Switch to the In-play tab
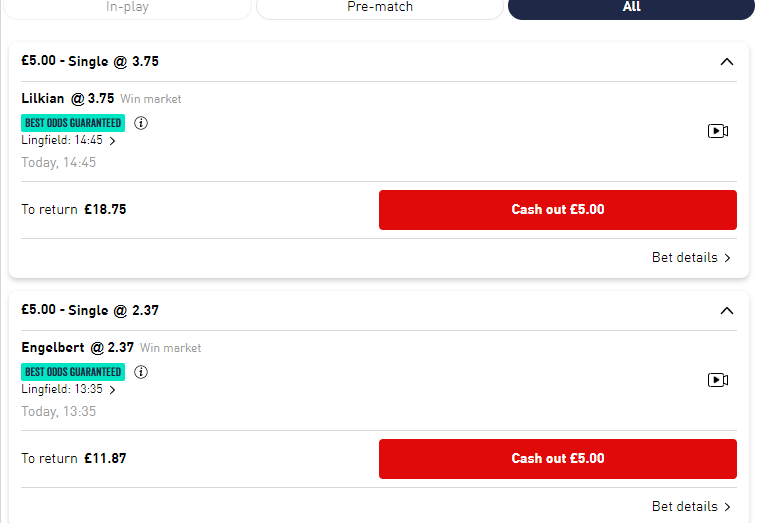This screenshot has height=523, width=757. (x=128, y=8)
